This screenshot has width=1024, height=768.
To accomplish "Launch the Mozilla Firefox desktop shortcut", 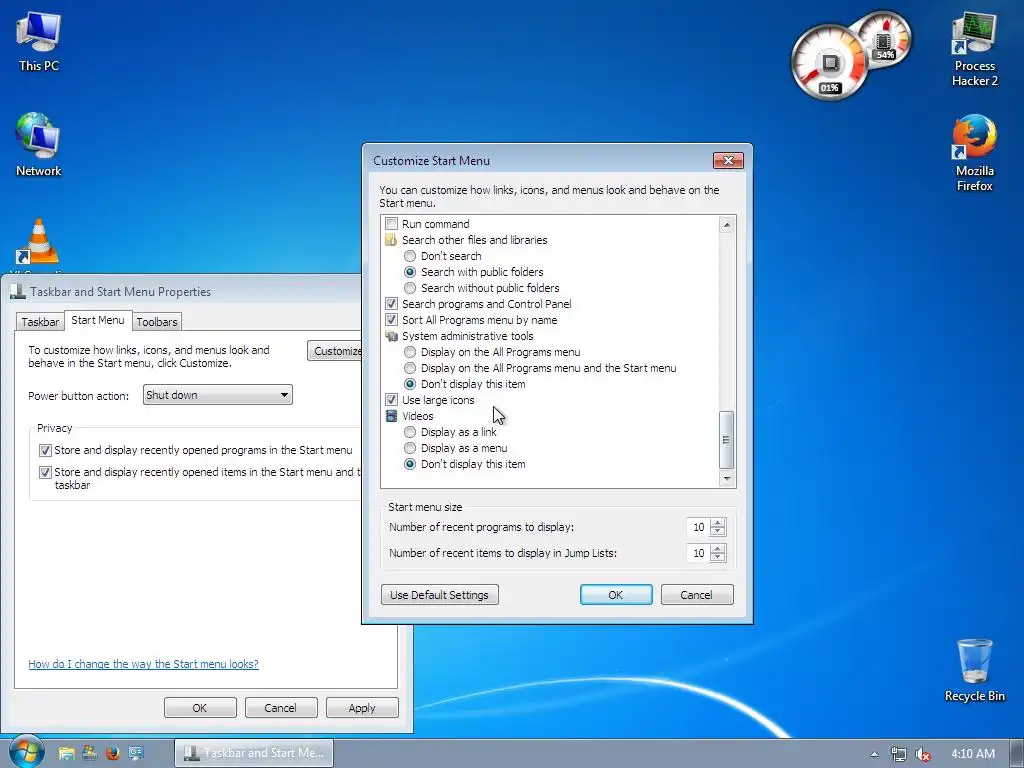I will [974, 153].
